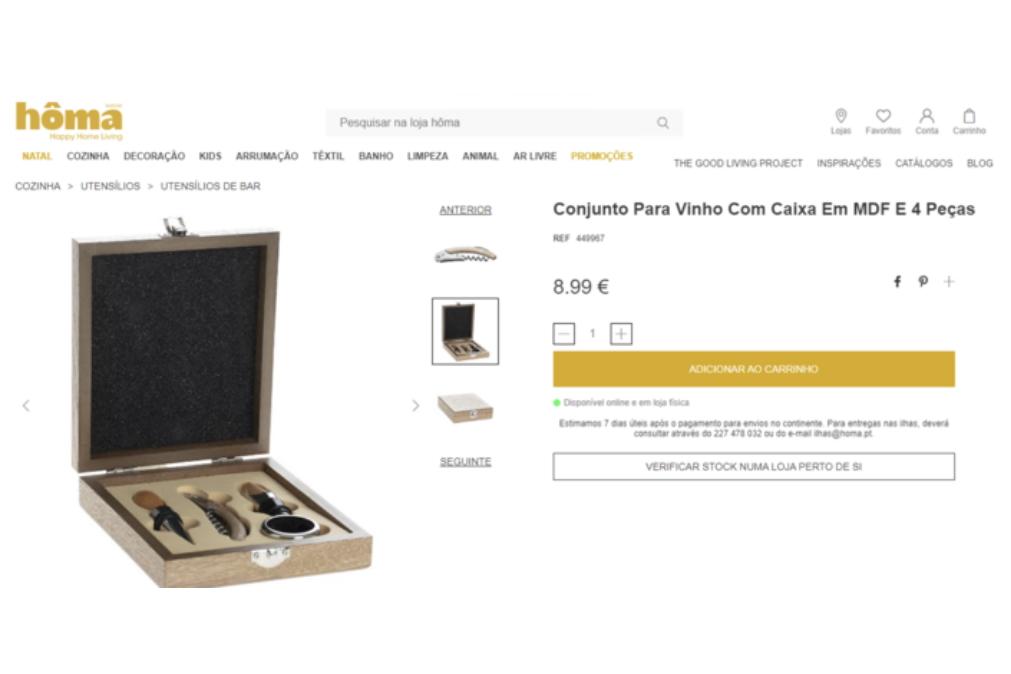
Task: Open the COZINHA menu
Action: [x=88, y=156]
